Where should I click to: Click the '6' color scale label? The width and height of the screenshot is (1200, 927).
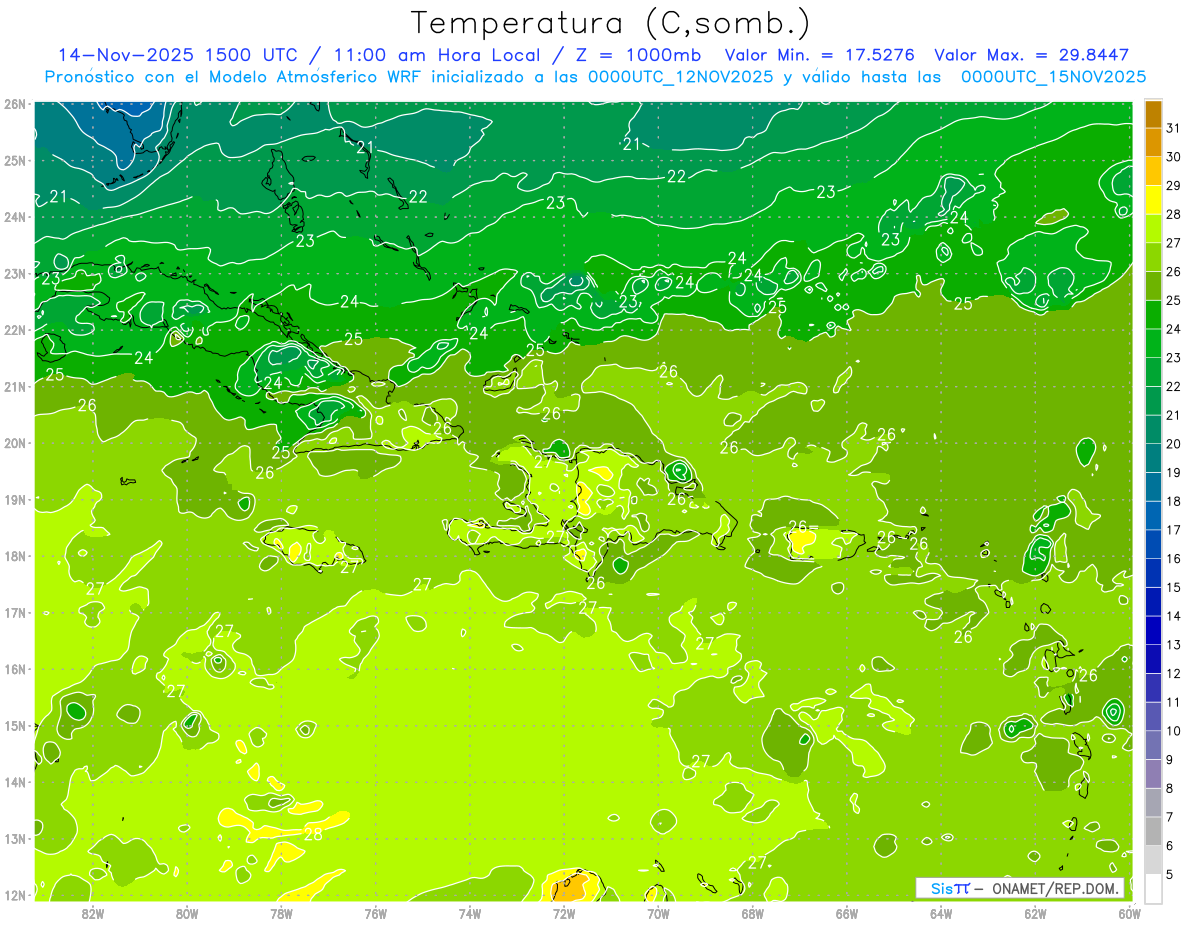(x=1170, y=845)
